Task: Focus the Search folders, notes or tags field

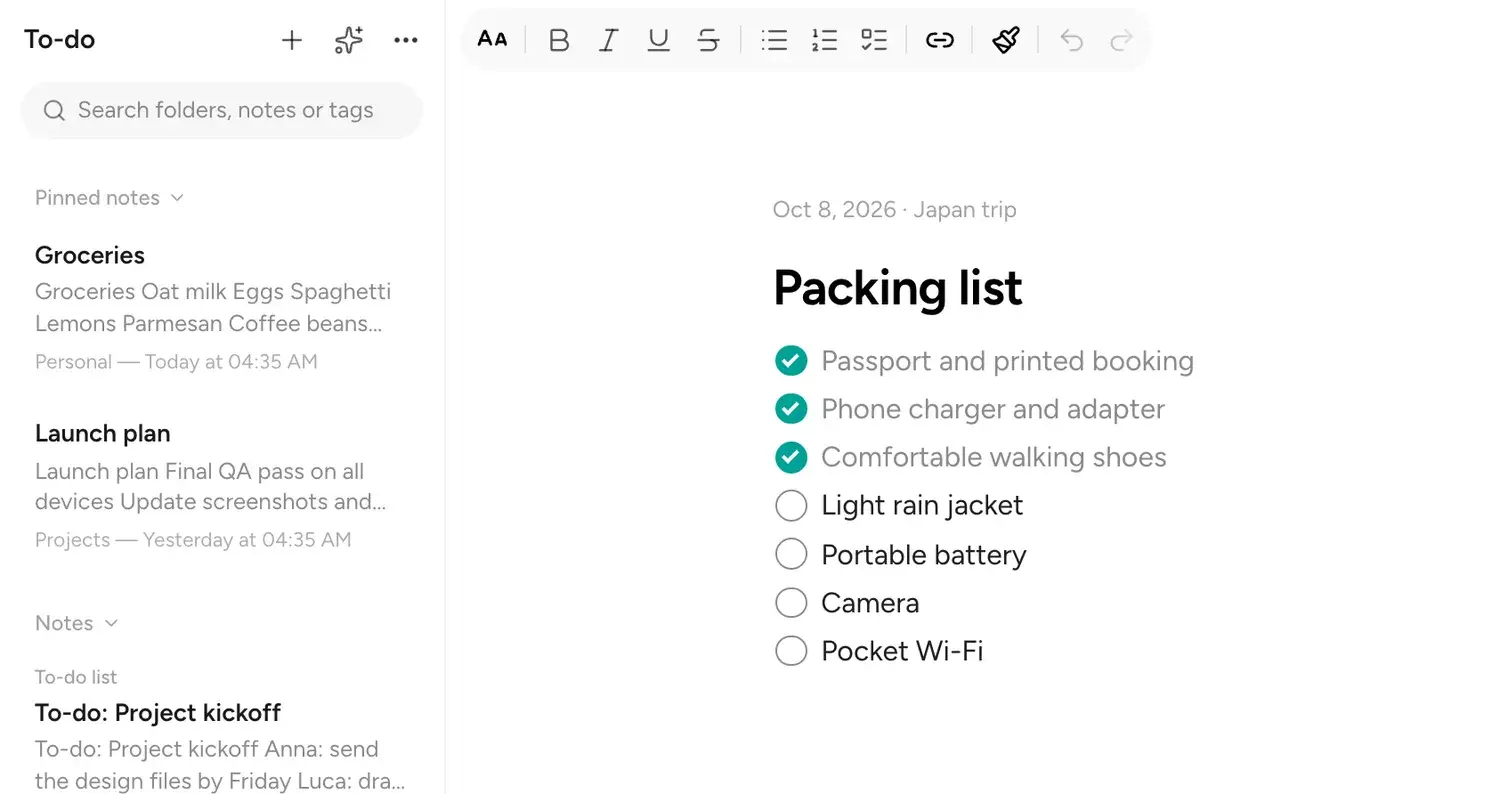Action: pos(222,110)
